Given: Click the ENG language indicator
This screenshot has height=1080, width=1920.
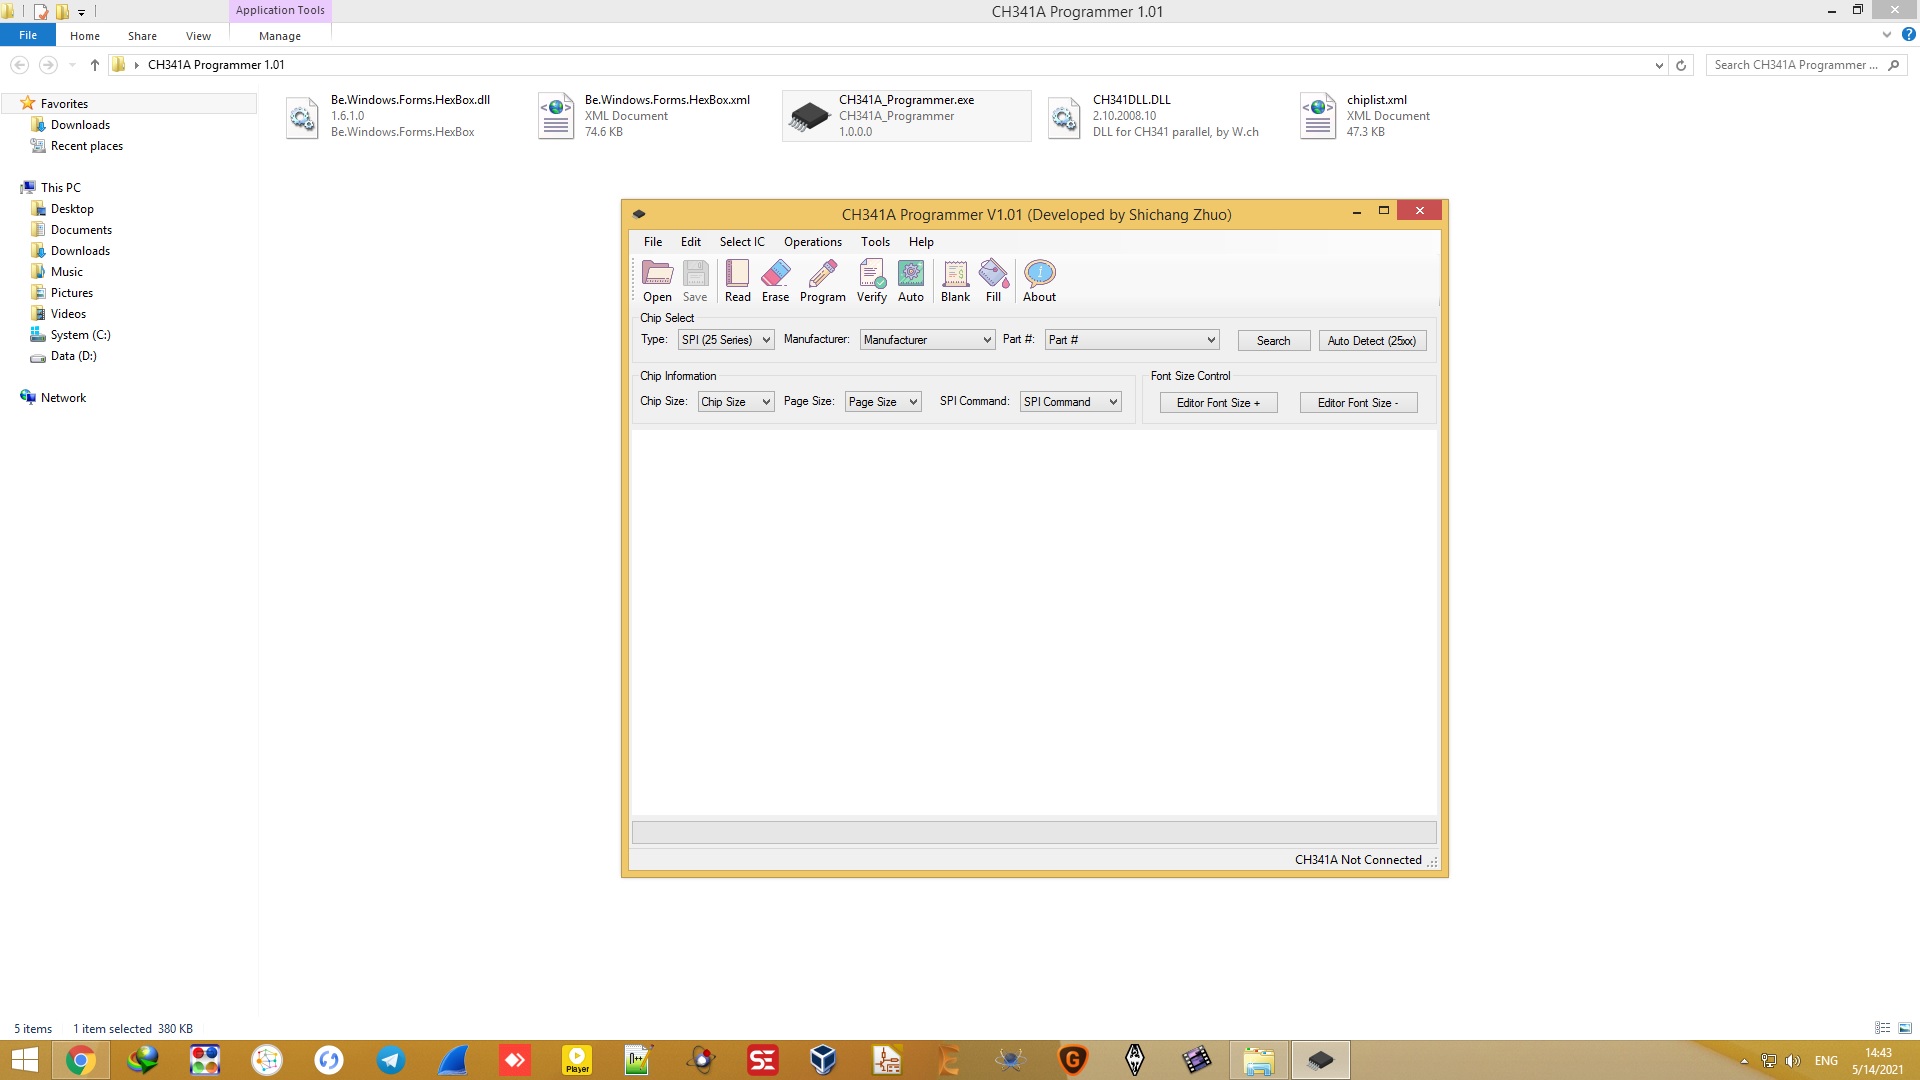Looking at the screenshot, I should (x=1826, y=1061).
